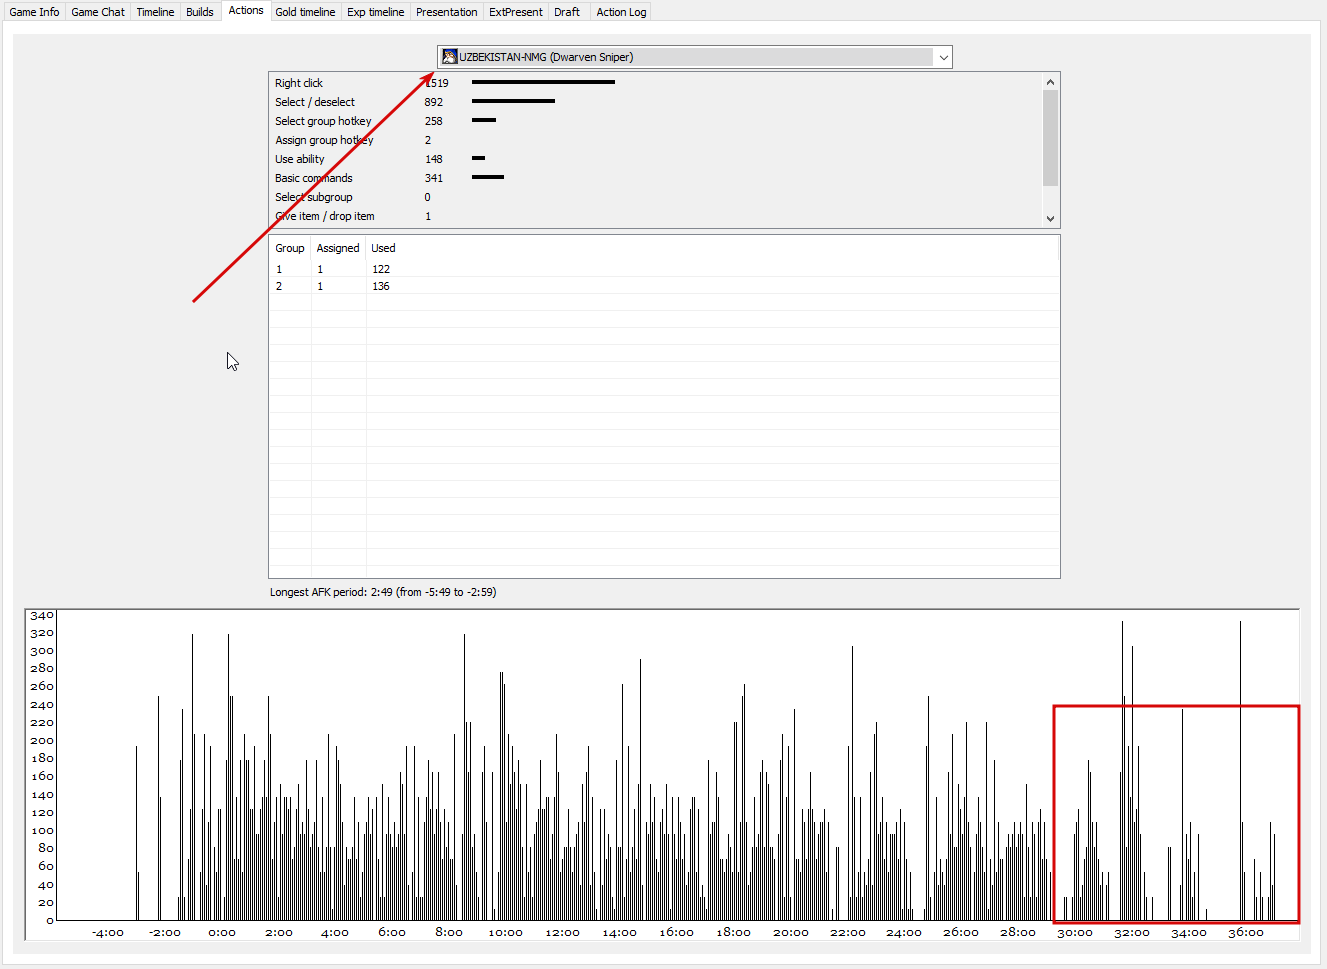The height and width of the screenshot is (969, 1327).
Task: Open the ExtPresent tab
Action: coord(516,12)
